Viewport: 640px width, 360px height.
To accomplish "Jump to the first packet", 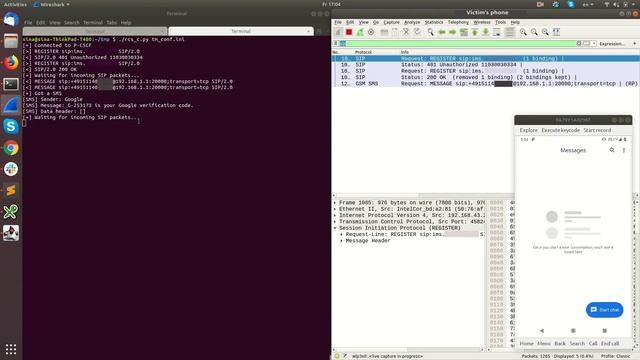I will (475, 32).
